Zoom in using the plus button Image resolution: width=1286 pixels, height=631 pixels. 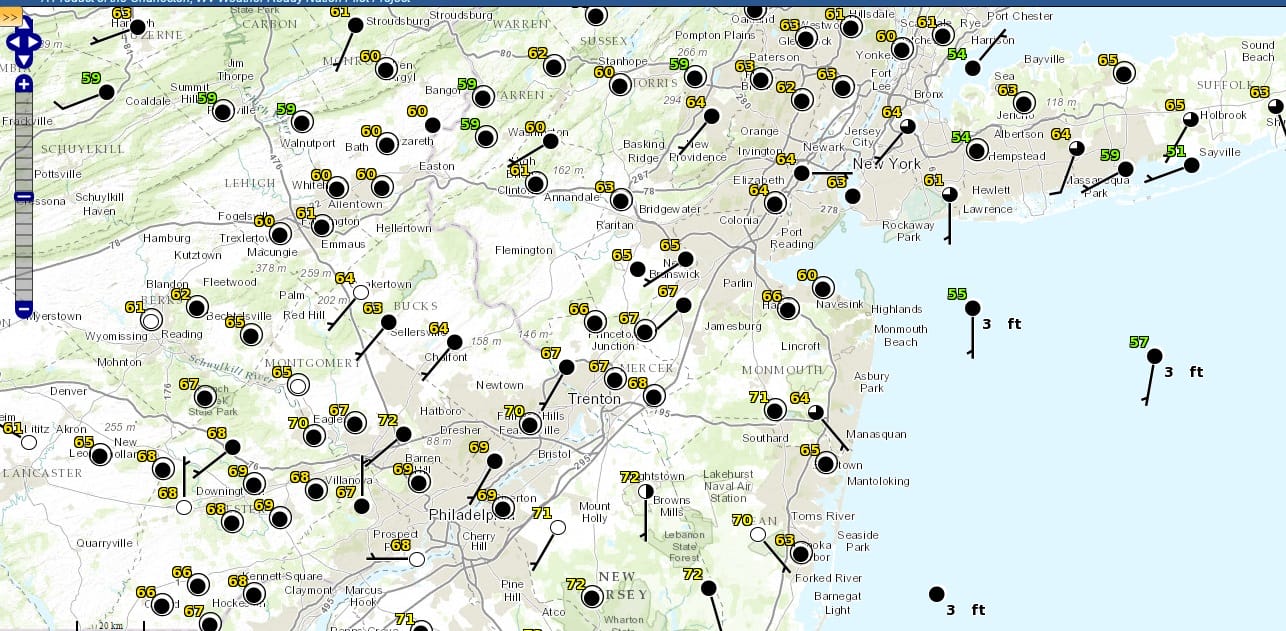[x=23, y=84]
